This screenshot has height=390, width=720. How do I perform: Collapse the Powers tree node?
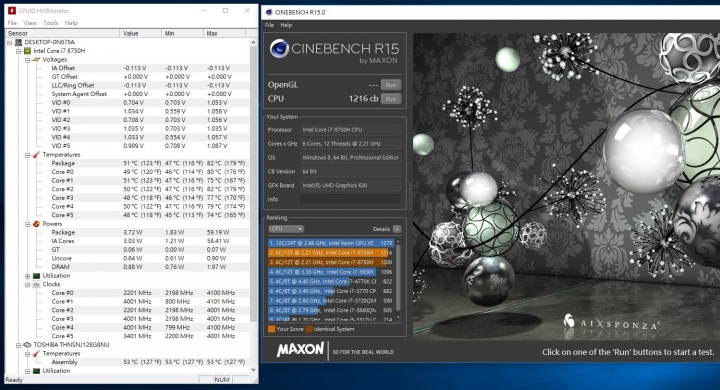pyautogui.click(x=28, y=224)
